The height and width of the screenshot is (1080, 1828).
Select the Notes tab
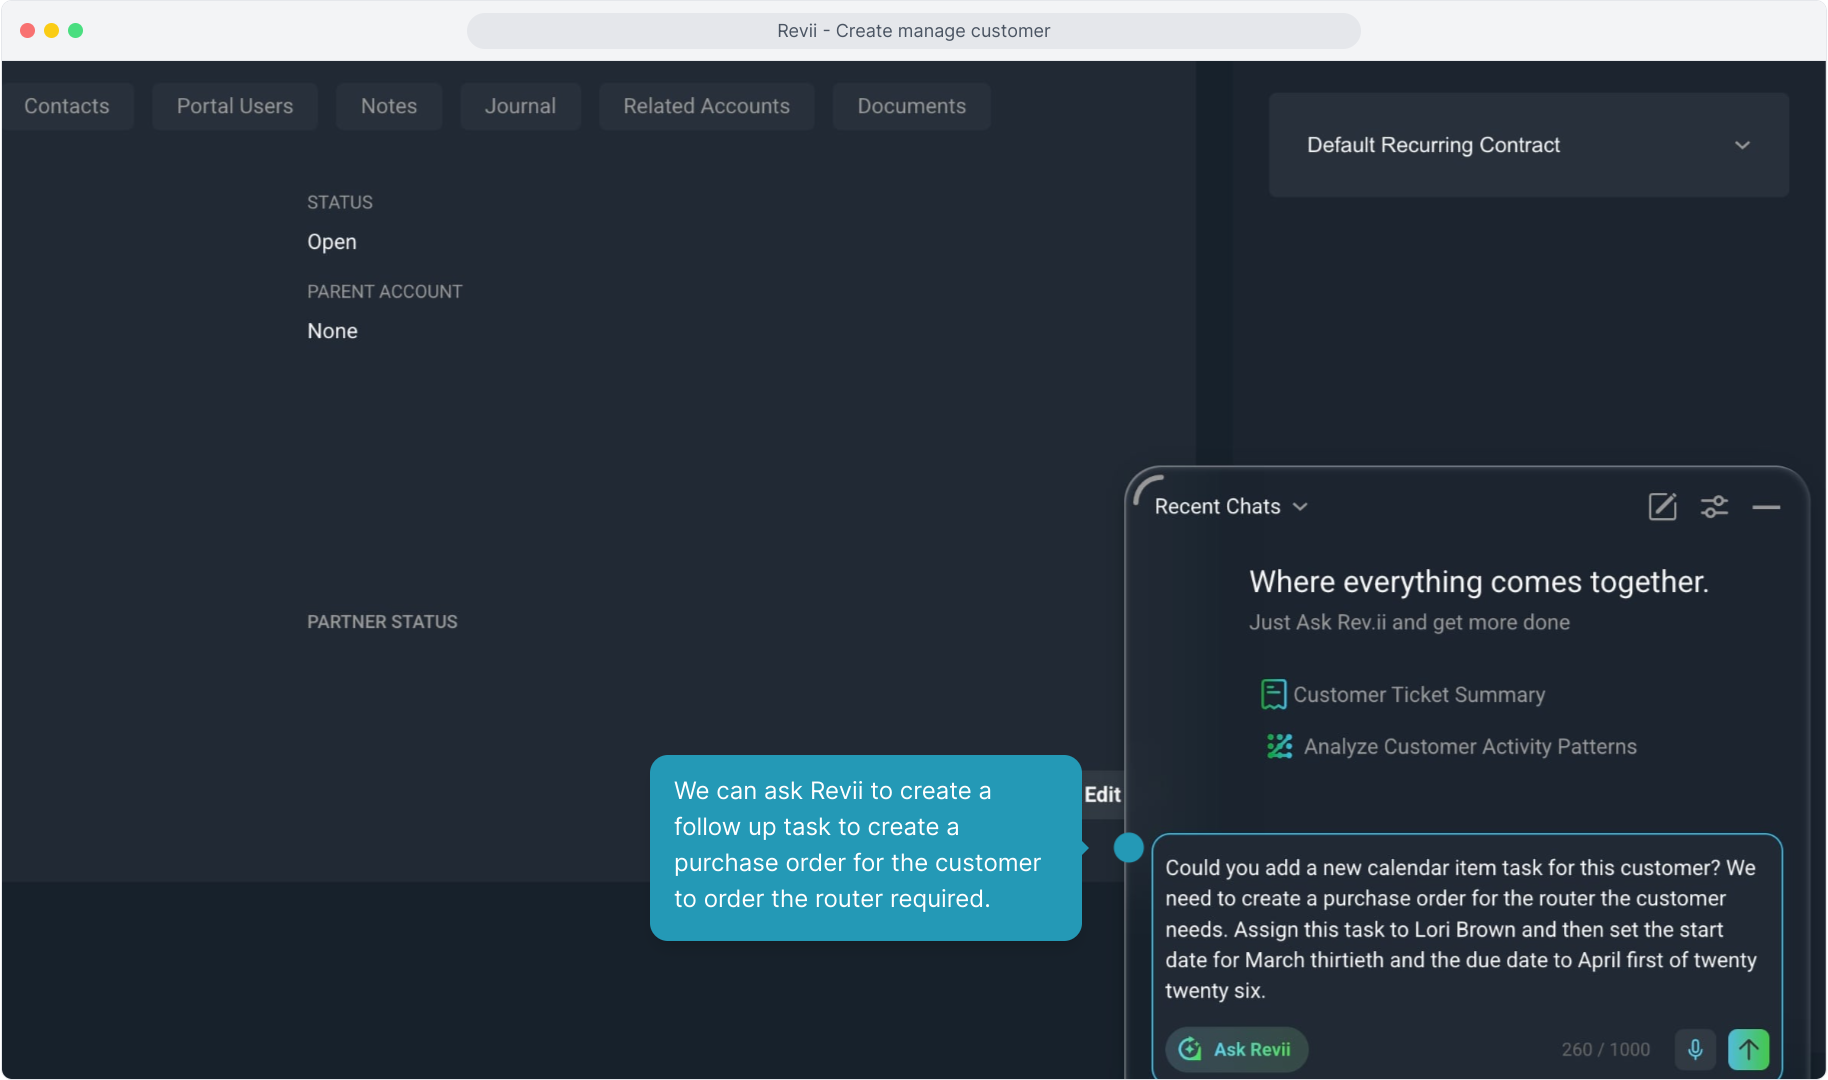pyautogui.click(x=389, y=106)
